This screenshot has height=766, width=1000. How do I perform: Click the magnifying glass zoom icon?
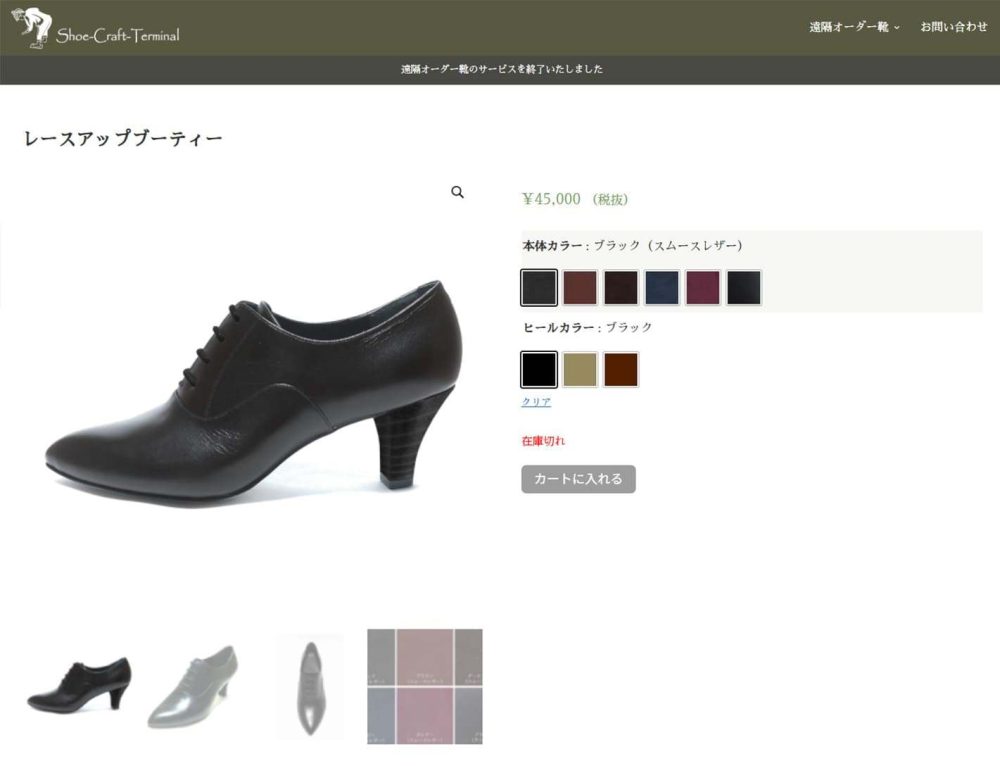[458, 192]
